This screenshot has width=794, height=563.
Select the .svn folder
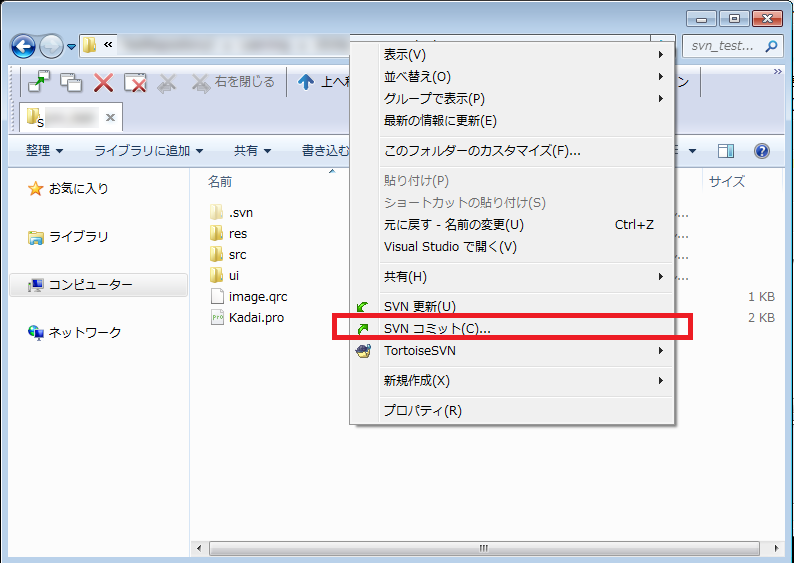click(231, 213)
